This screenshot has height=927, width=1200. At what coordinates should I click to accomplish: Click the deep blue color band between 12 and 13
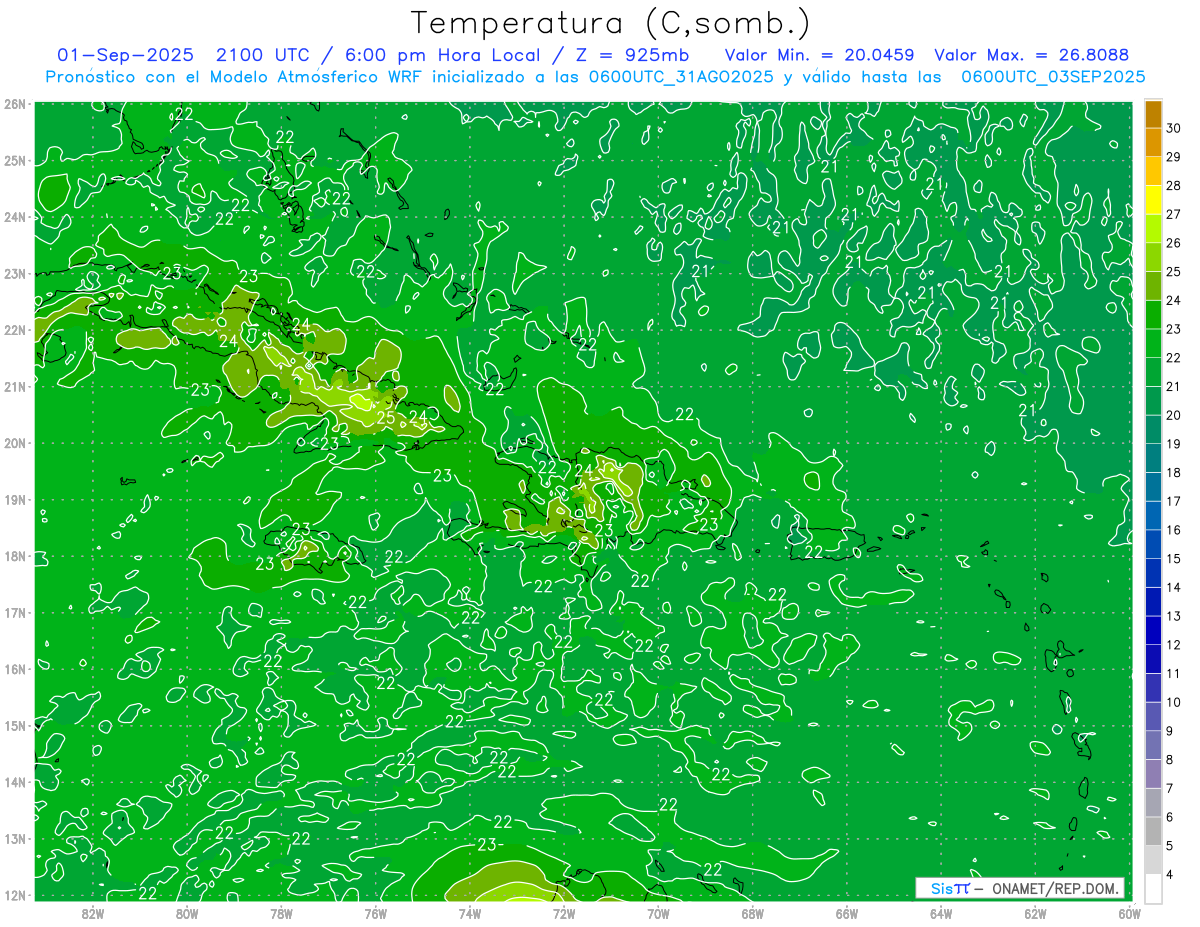click(1153, 630)
